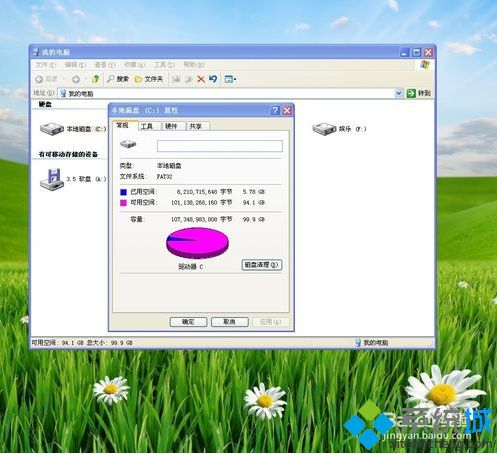Click the 94.1 GB free space value
The image size is (497, 454).
[254, 203]
